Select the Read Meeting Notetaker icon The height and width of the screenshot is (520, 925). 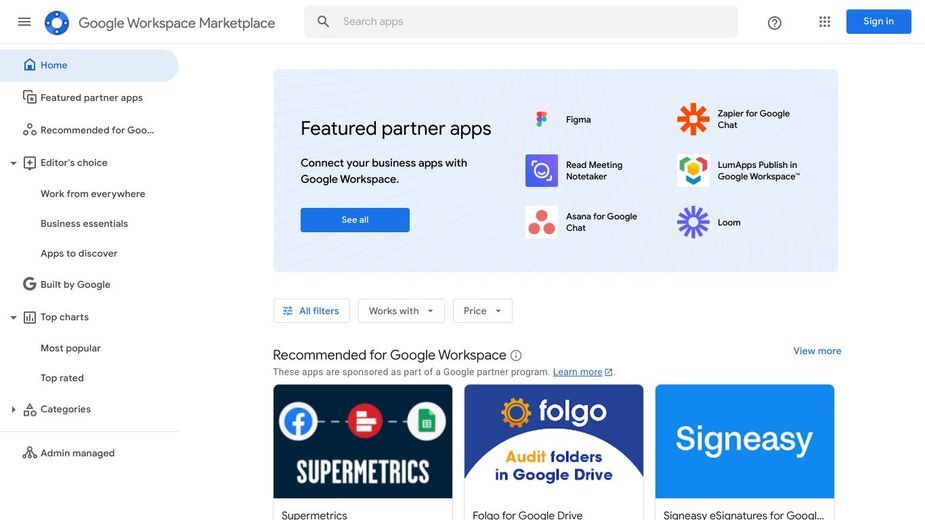point(541,171)
